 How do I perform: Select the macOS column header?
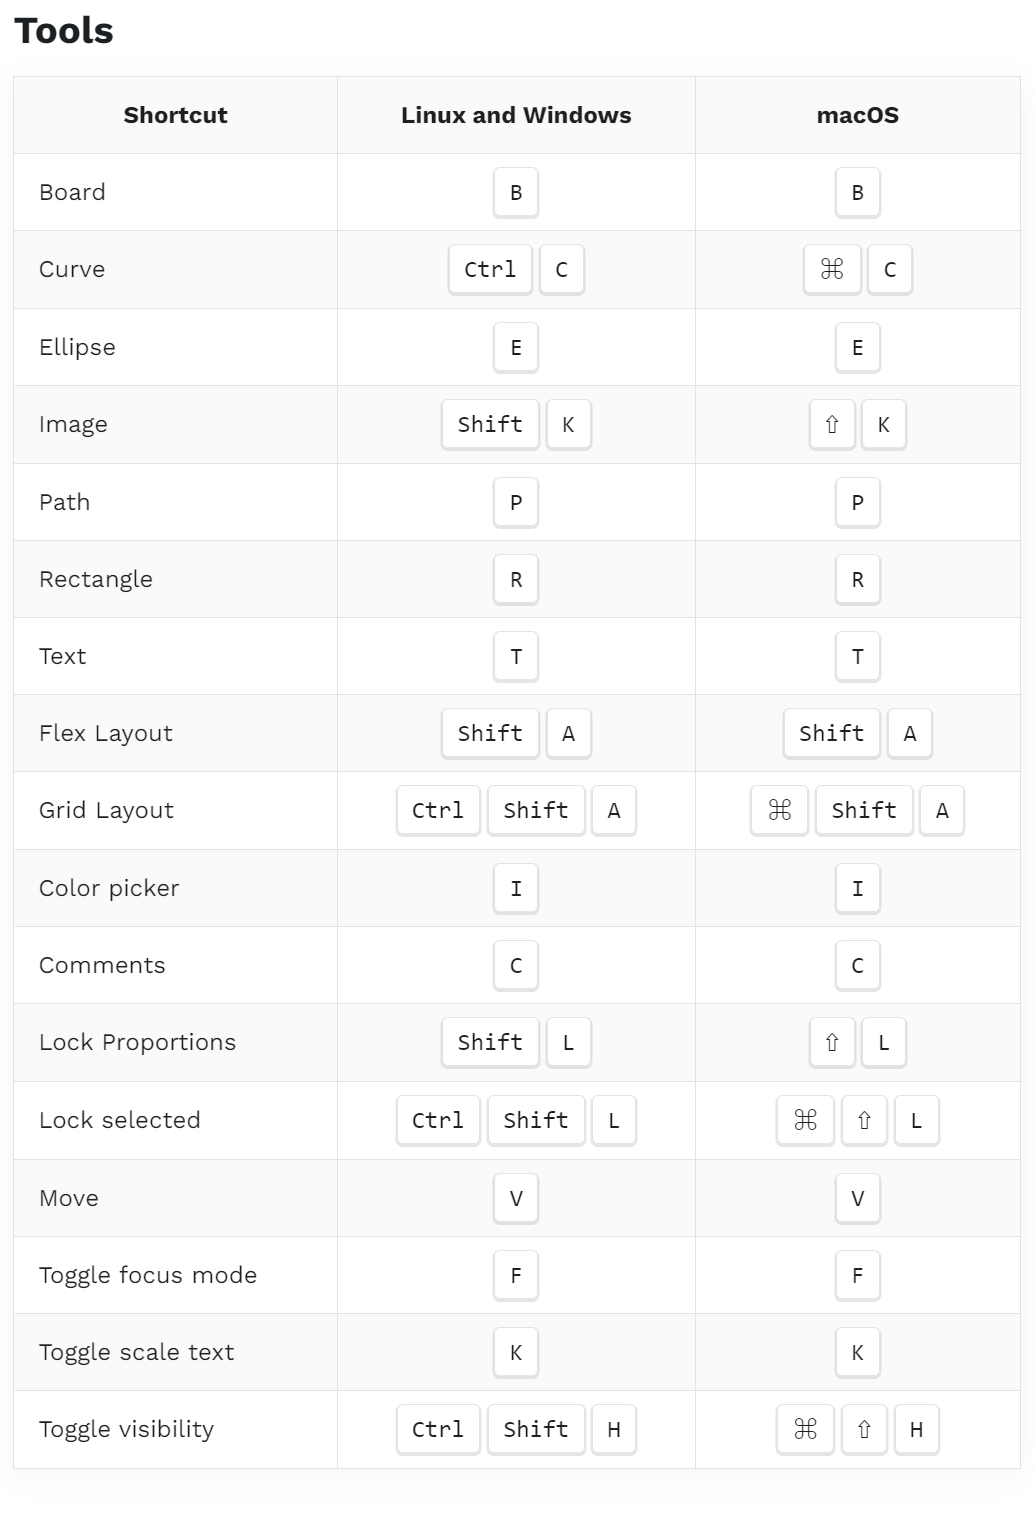(x=858, y=115)
